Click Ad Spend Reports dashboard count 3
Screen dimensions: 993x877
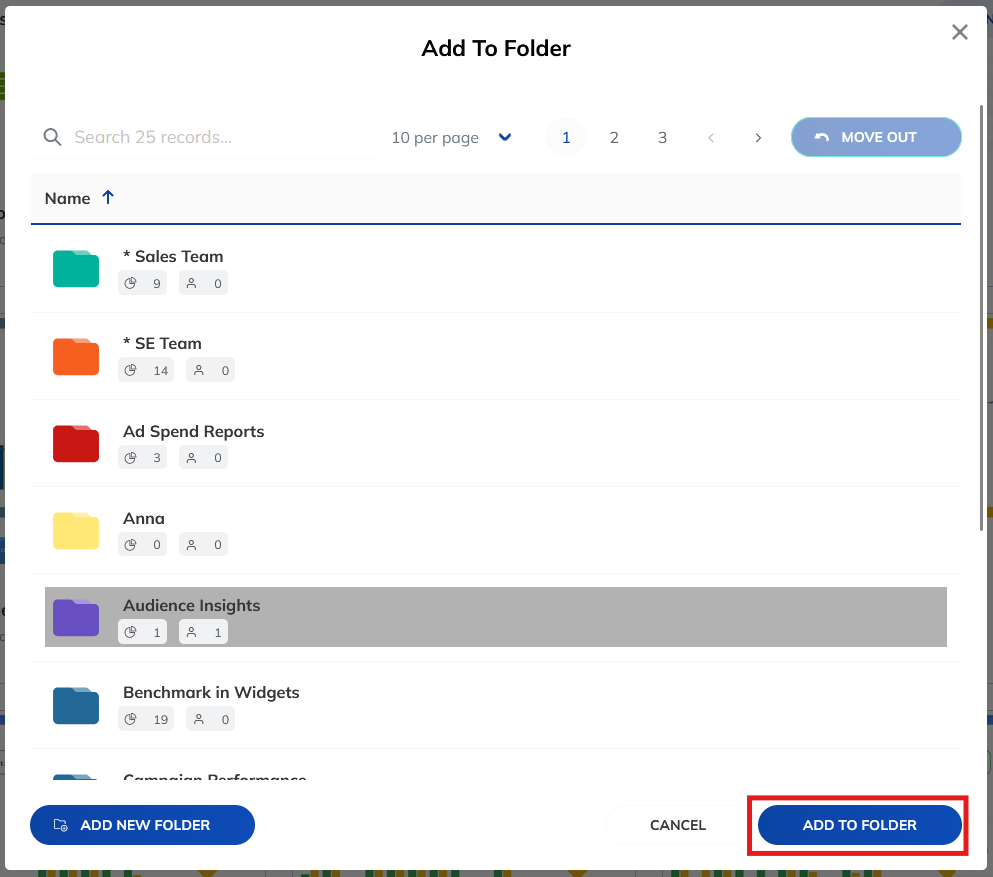tap(142, 457)
